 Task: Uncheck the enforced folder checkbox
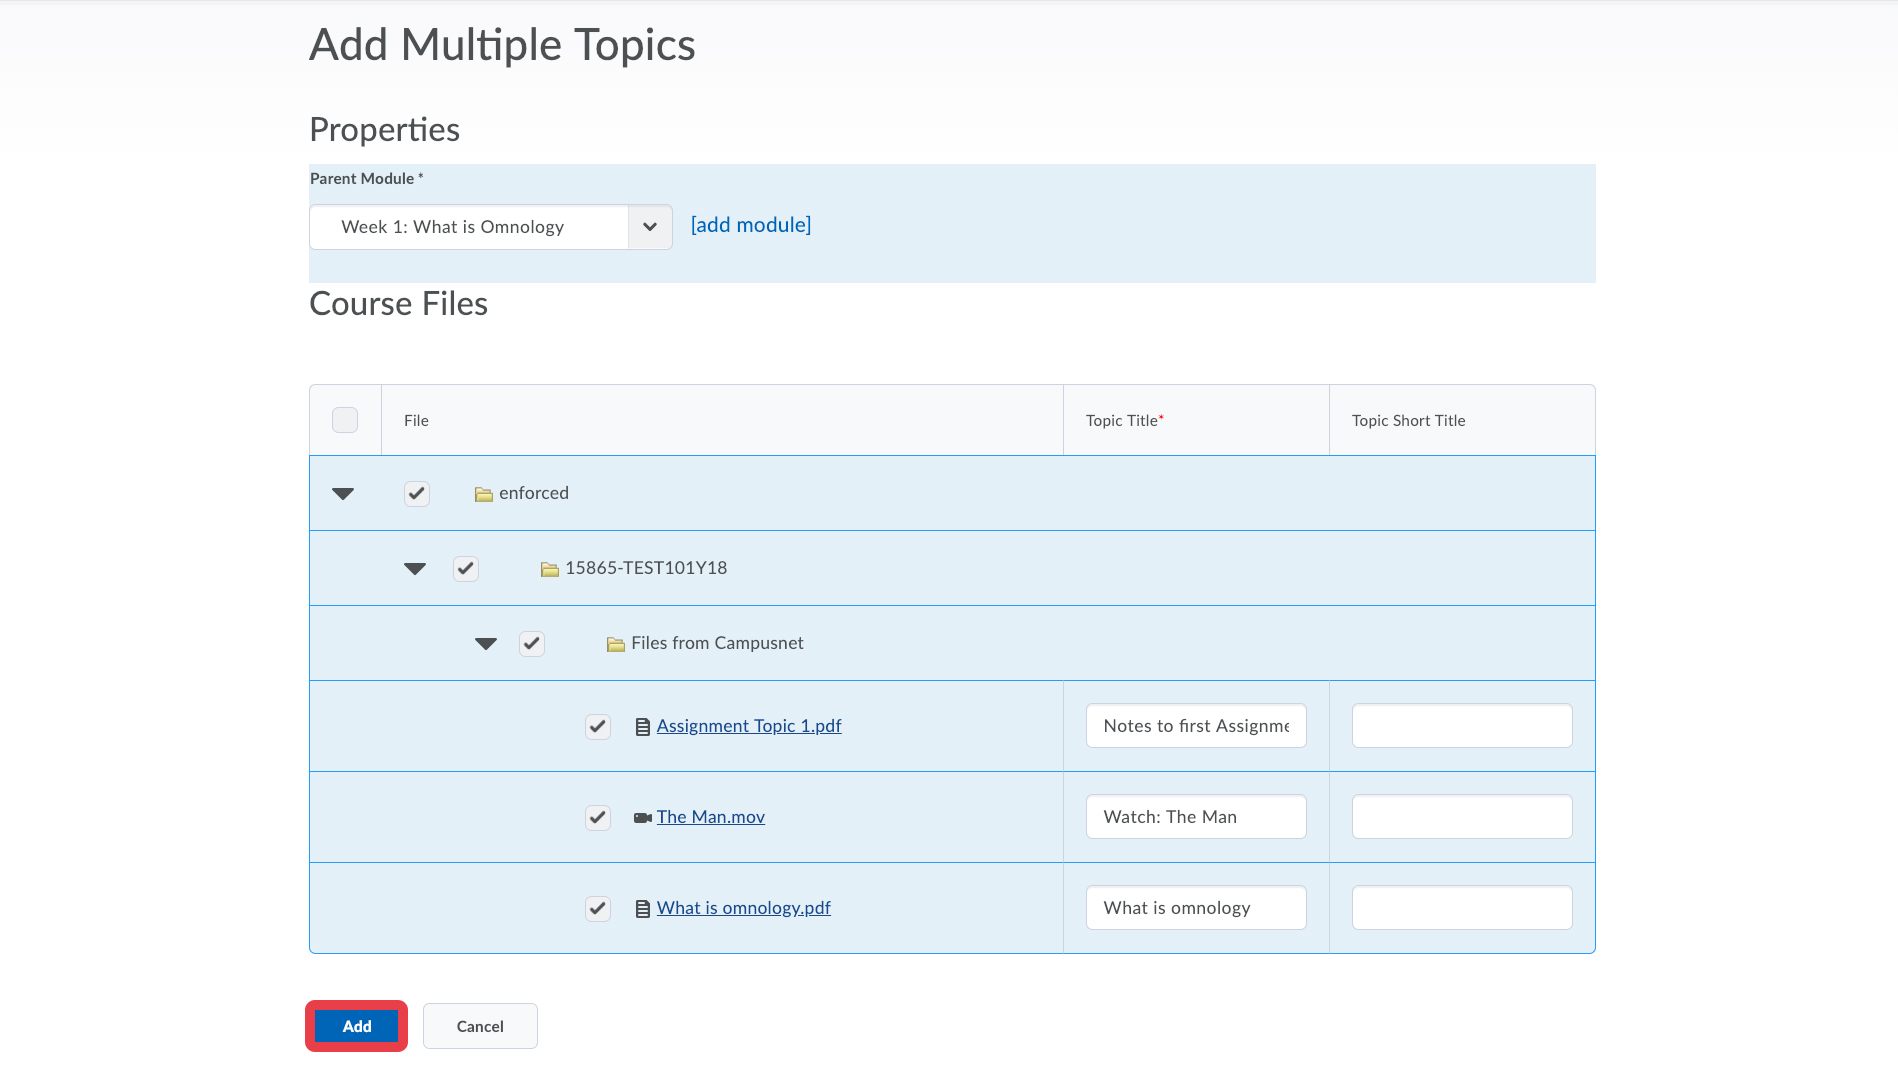(417, 493)
